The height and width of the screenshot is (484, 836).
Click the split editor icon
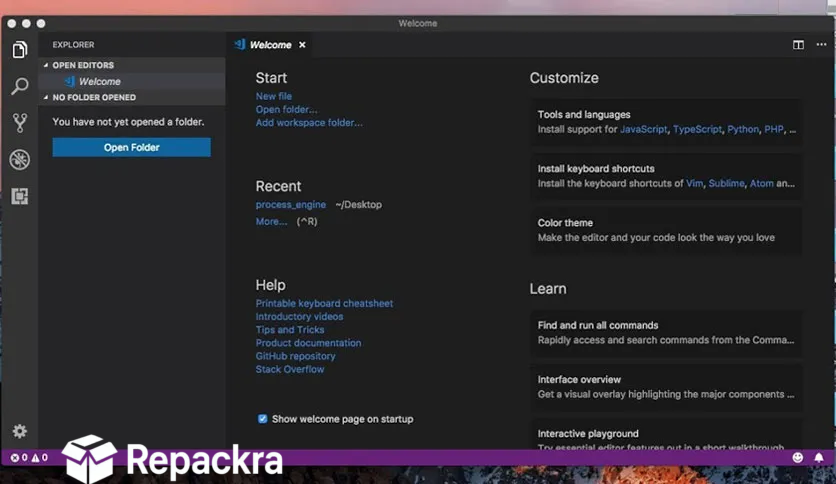[x=798, y=45]
